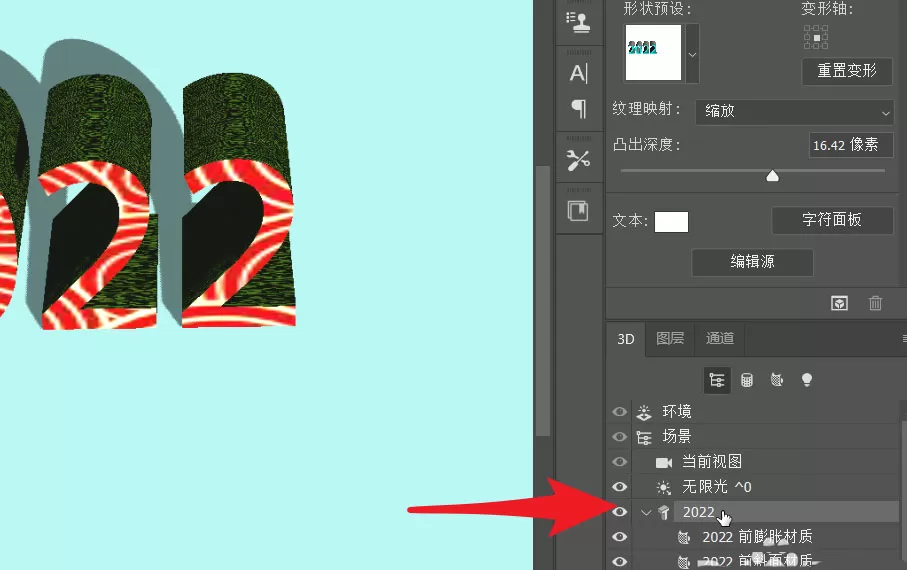The width and height of the screenshot is (907, 570).
Task: Open the Paragraph panel icon
Action: point(578,109)
